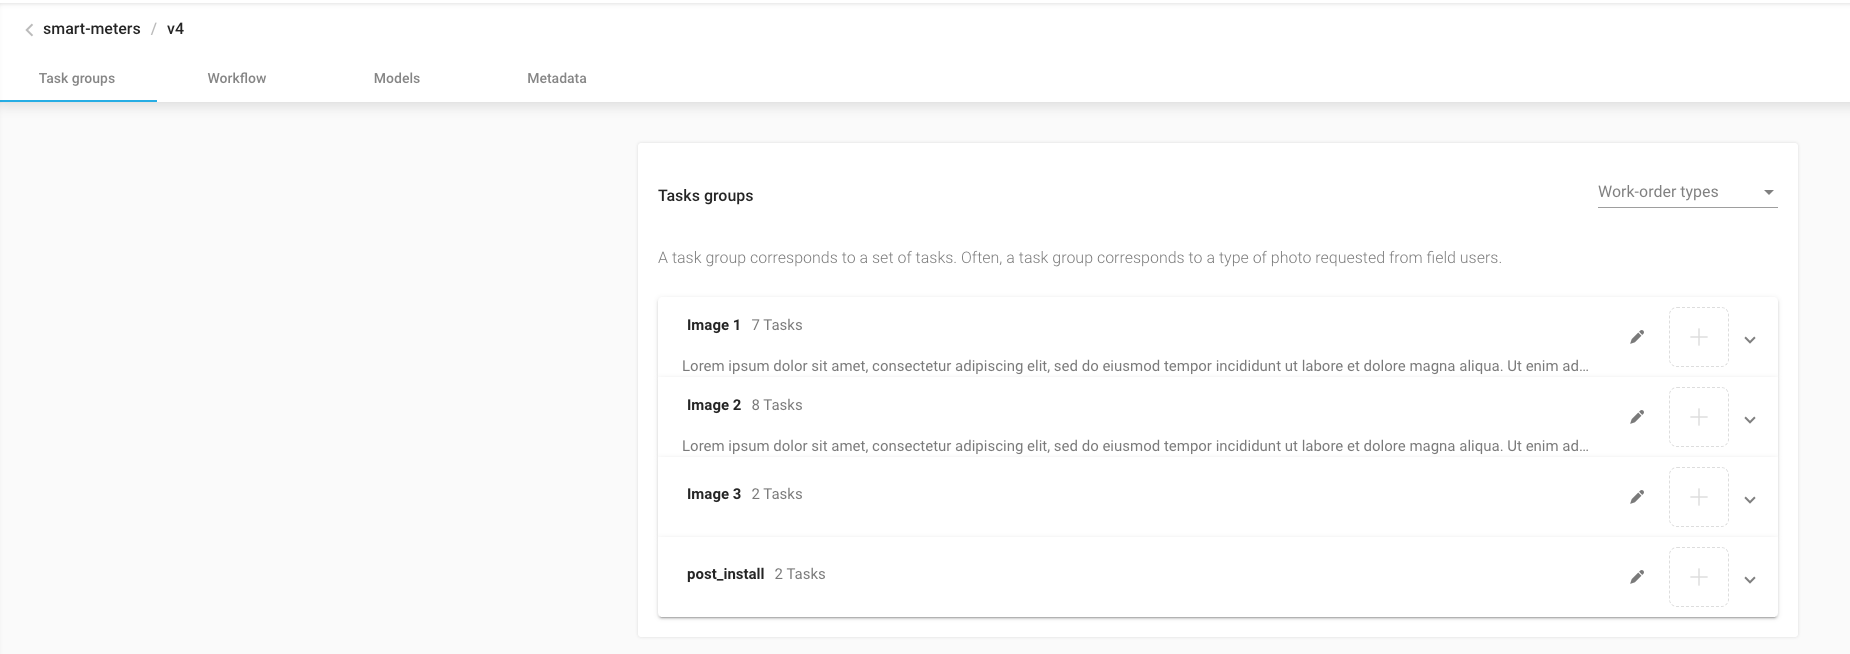Click the back arrow beside smart-meters
This screenshot has height=654, width=1850.
(x=29, y=30)
